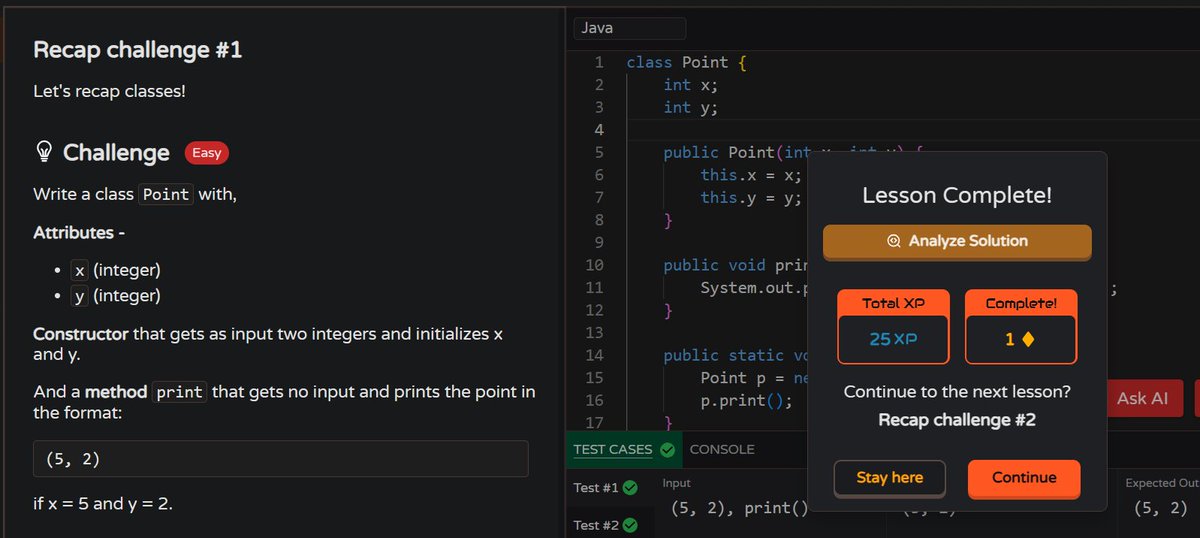
Task: Open the Ask AI assistant
Action: [x=1142, y=398]
